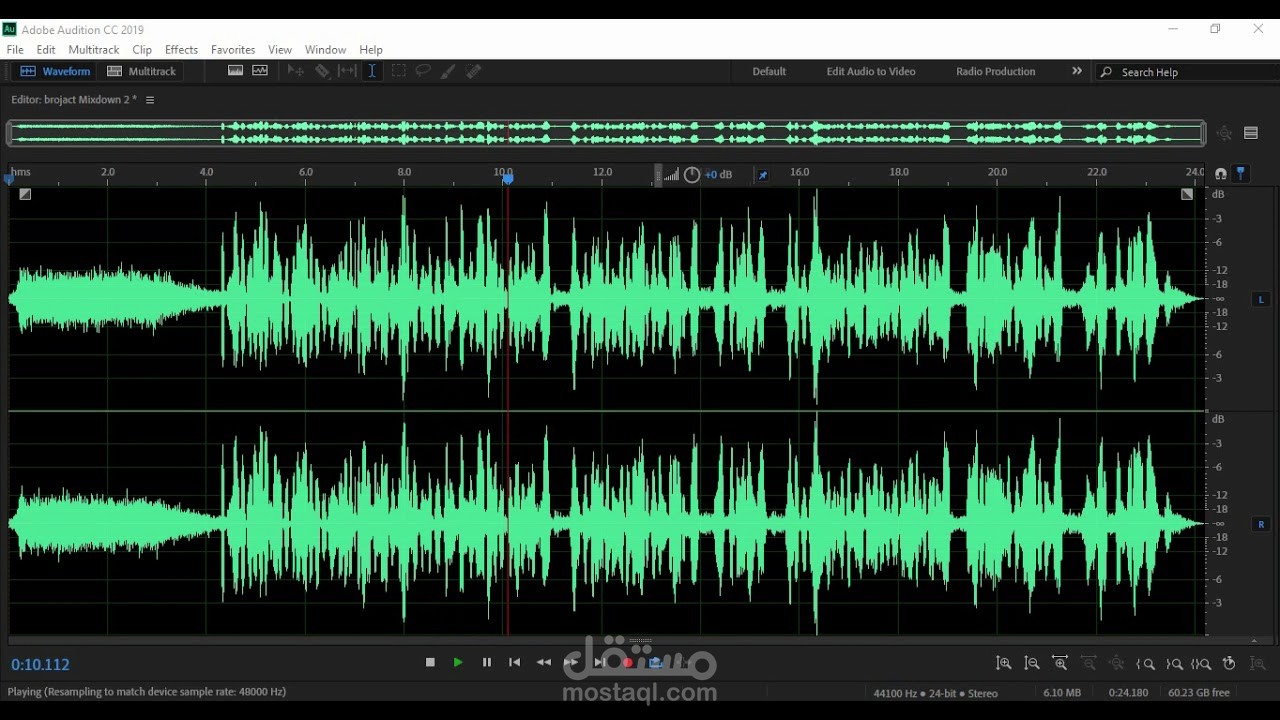Zoom in at the In point
This screenshot has width=1280, height=720.
pyautogui.click(x=1145, y=663)
